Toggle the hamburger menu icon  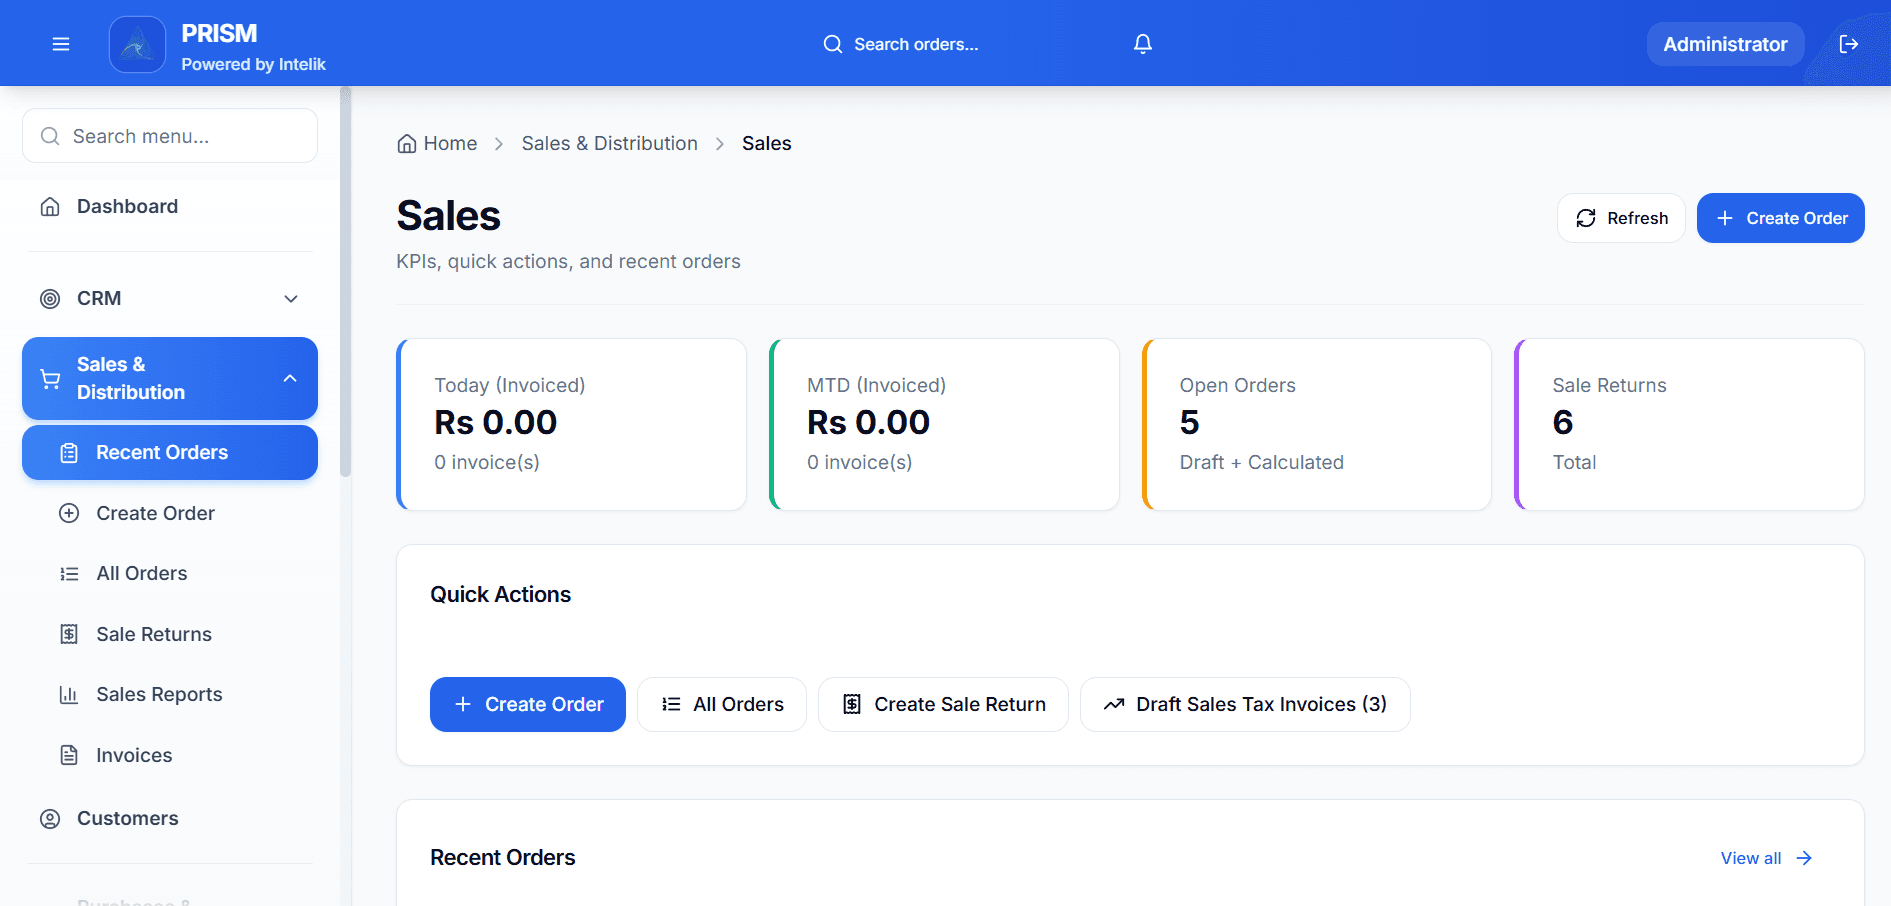[x=61, y=44]
